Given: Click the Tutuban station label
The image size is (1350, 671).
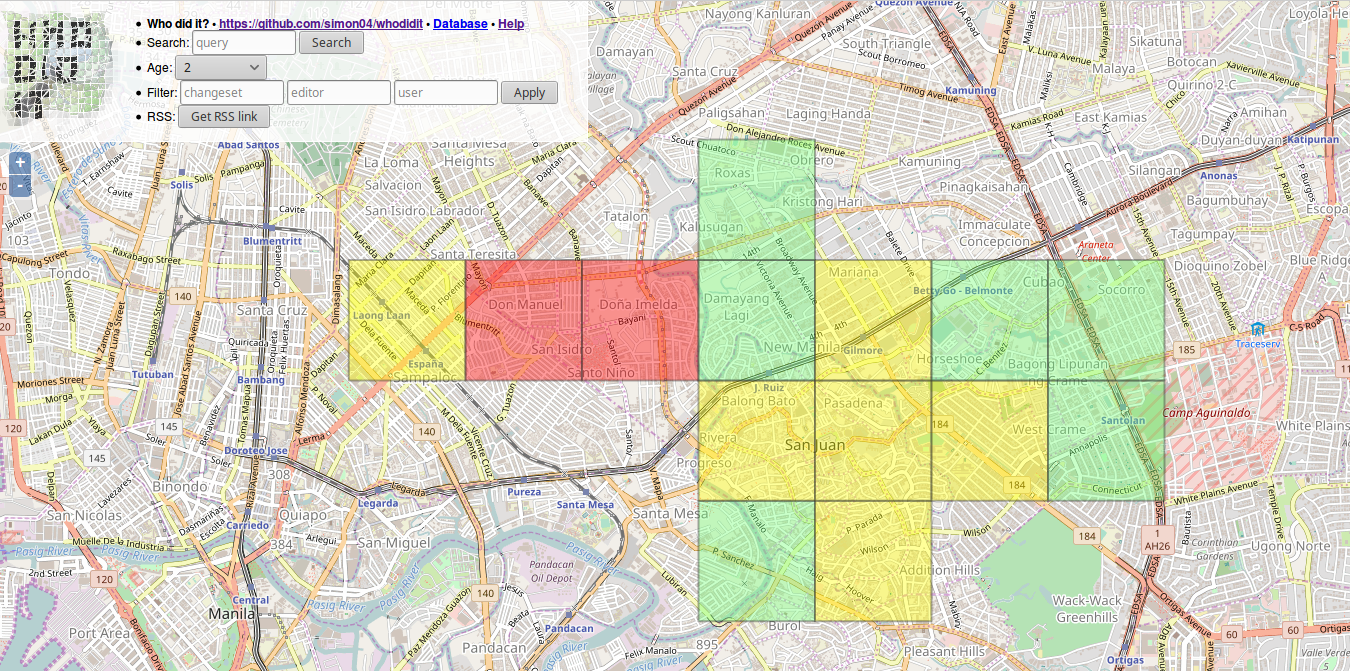Looking at the screenshot, I should [153, 375].
